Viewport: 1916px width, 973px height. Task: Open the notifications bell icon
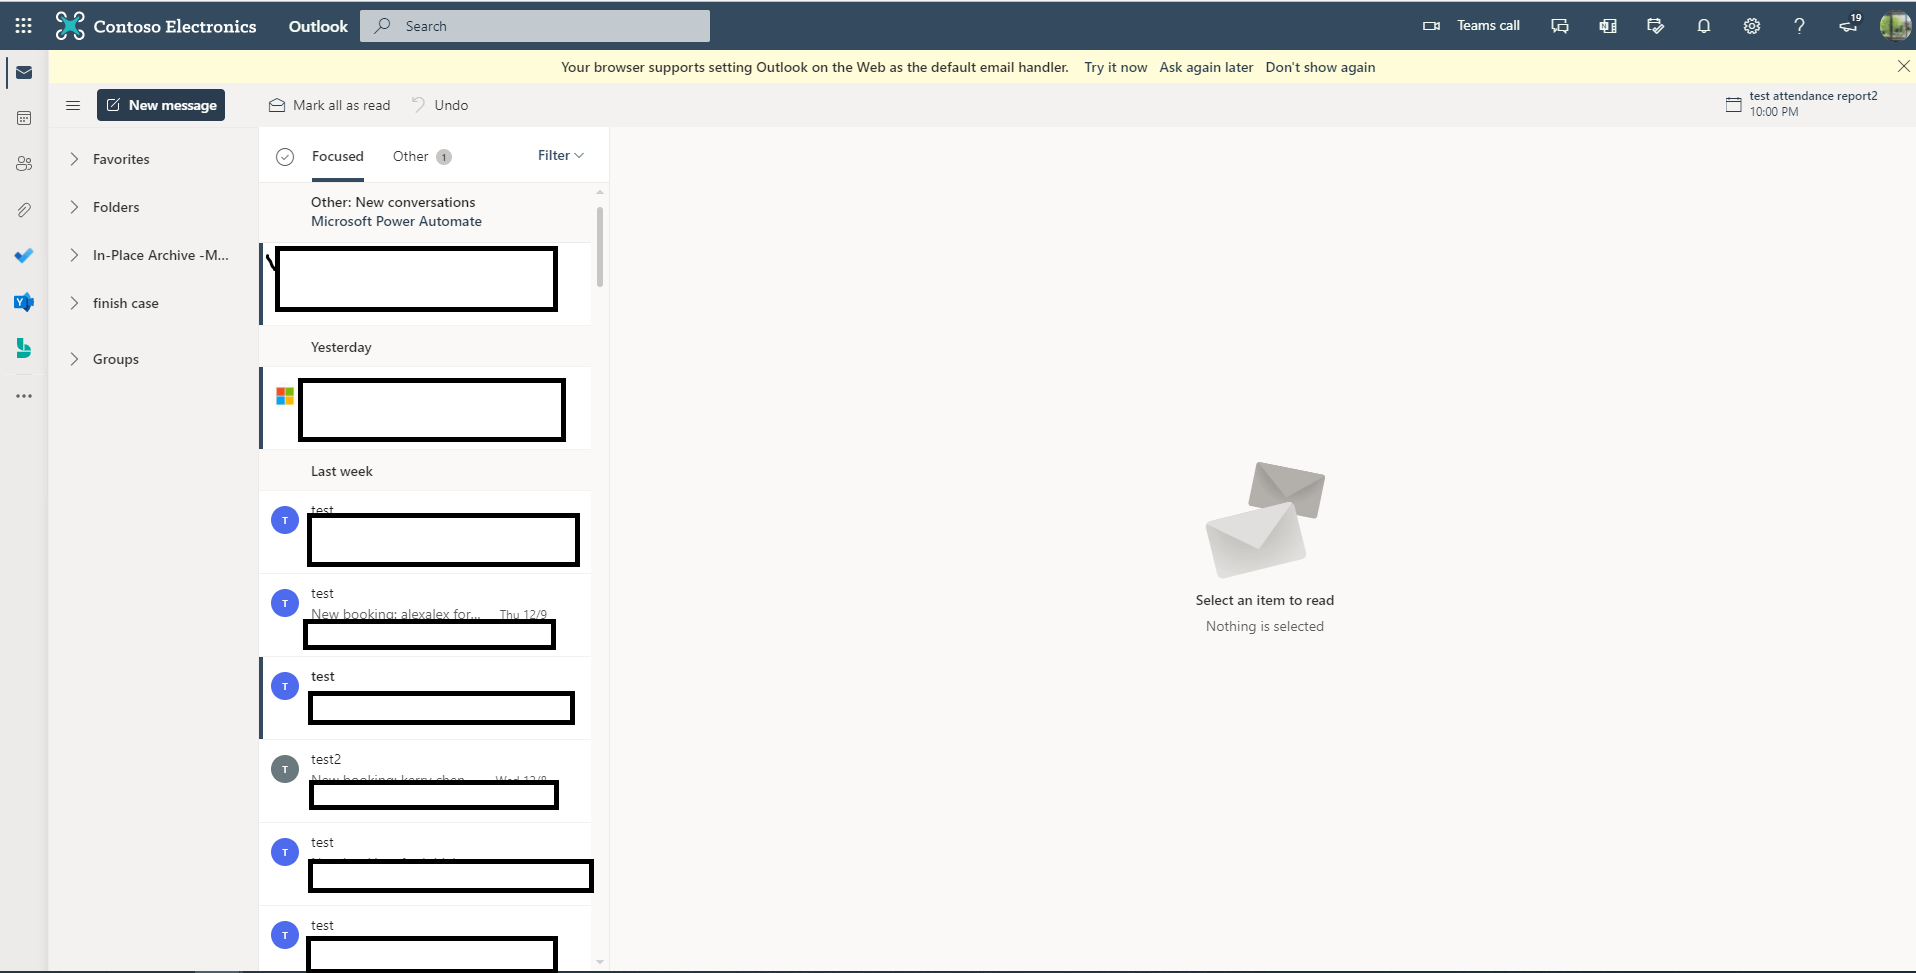point(1704,26)
